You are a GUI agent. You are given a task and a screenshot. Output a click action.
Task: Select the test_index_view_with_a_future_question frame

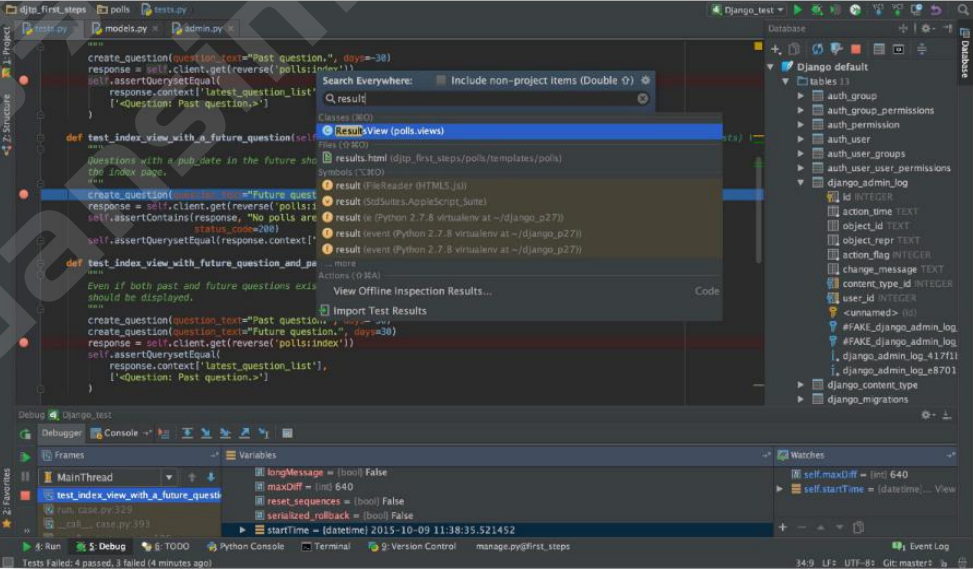pos(130,495)
